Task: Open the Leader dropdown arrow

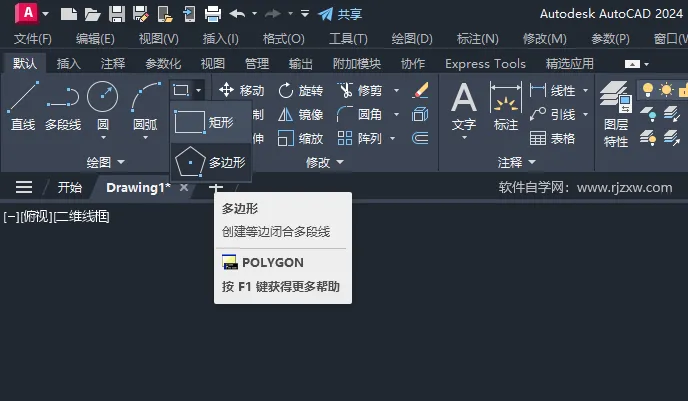Action: tap(585, 115)
